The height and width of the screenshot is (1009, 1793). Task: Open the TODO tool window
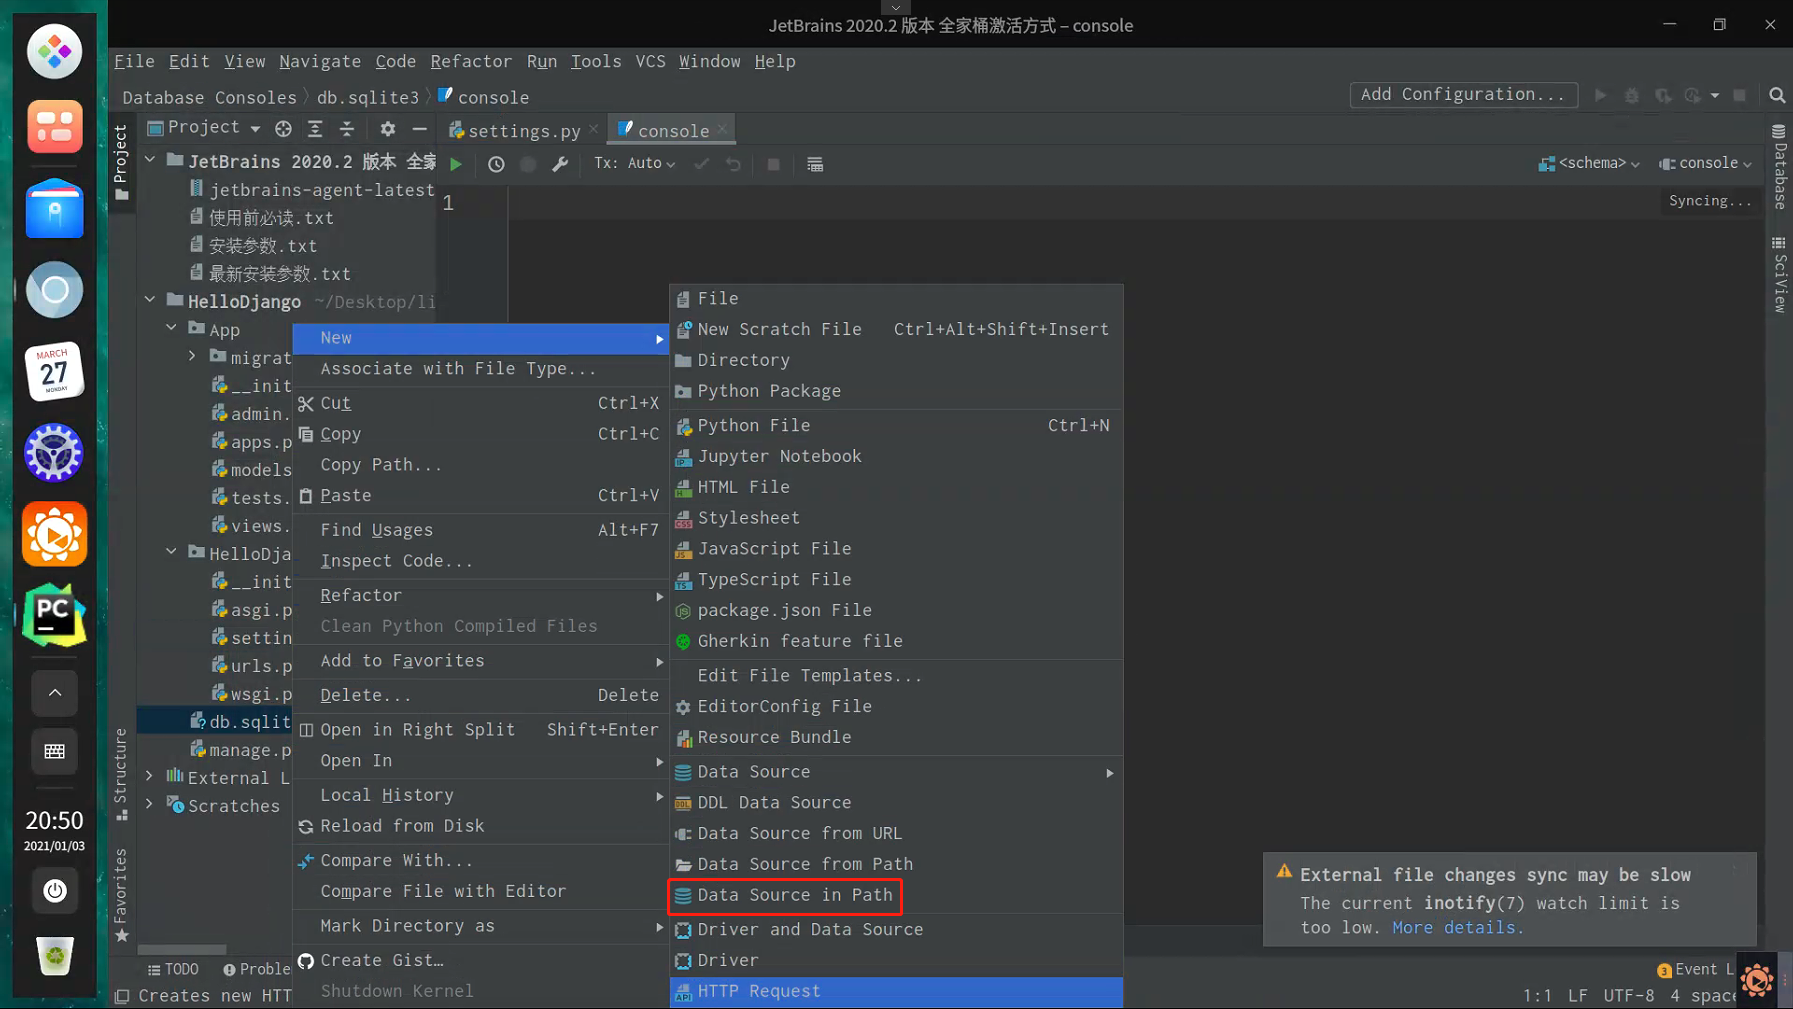click(173, 969)
